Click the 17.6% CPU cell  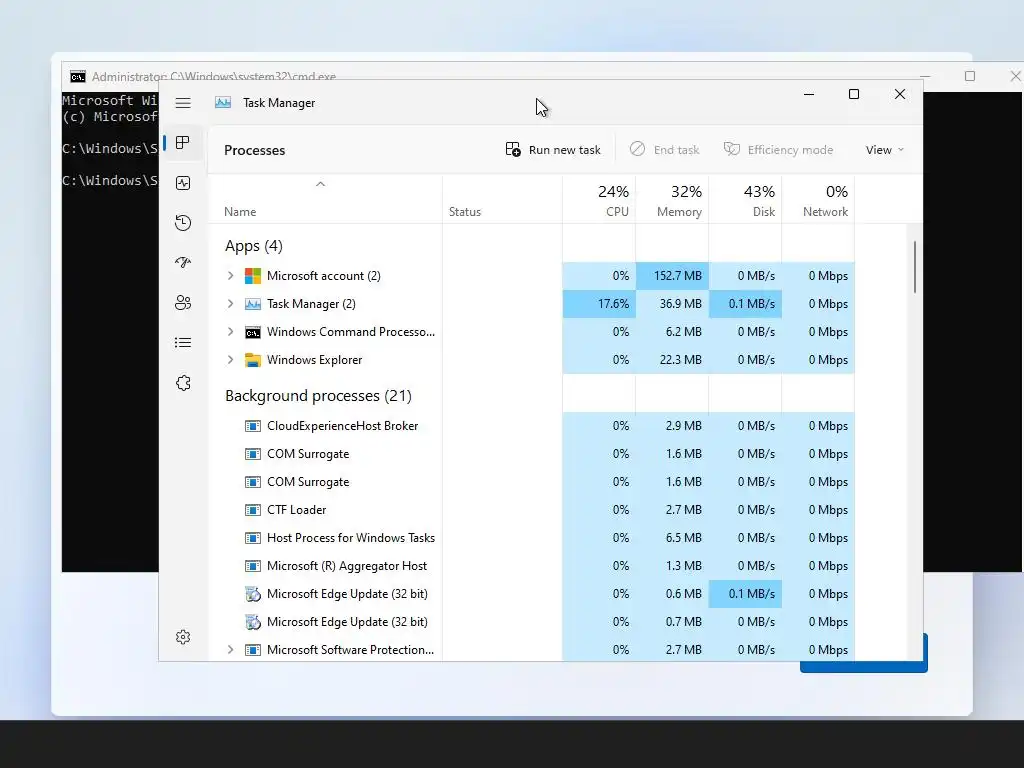tap(599, 304)
